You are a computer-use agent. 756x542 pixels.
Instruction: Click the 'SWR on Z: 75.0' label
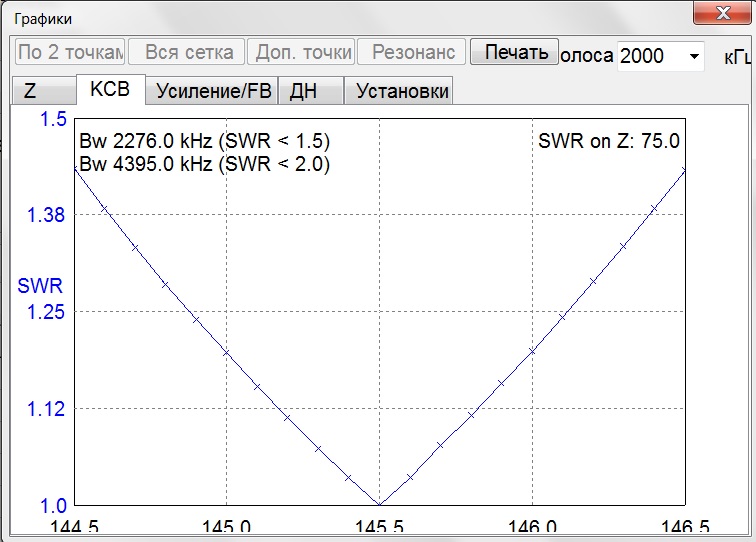608,141
